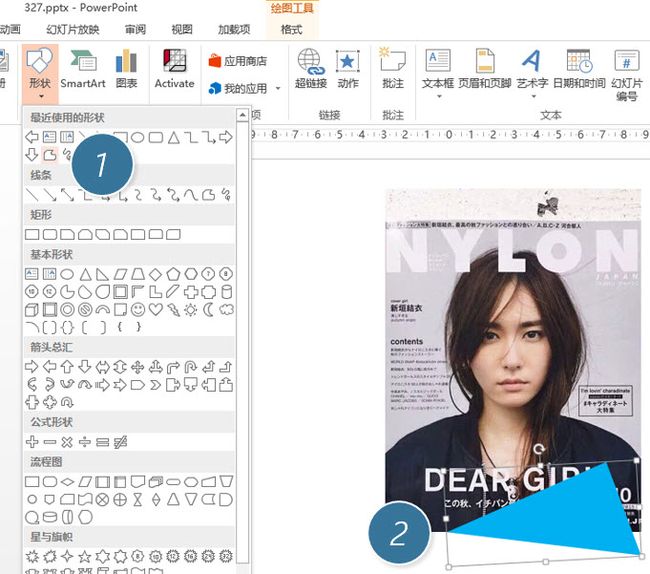Open the 格式 drawing tools tab

[x=291, y=29]
